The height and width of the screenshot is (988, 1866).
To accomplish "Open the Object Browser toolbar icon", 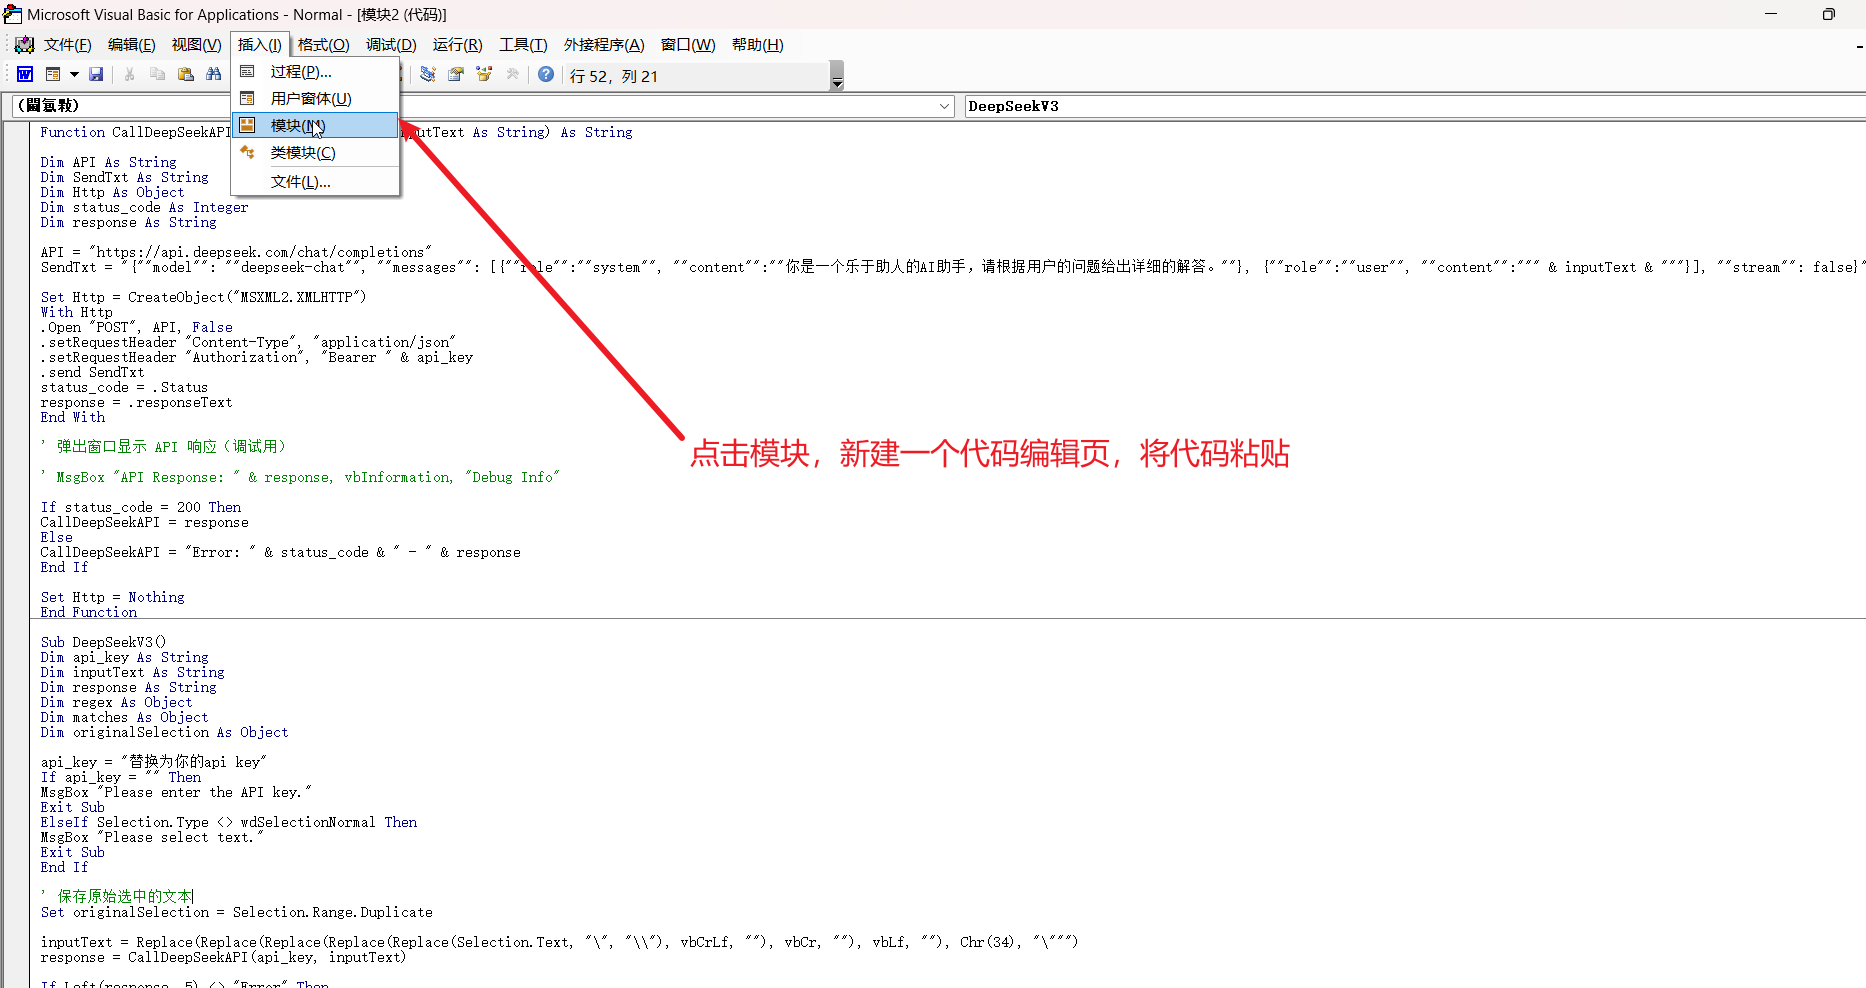I will (x=484, y=74).
